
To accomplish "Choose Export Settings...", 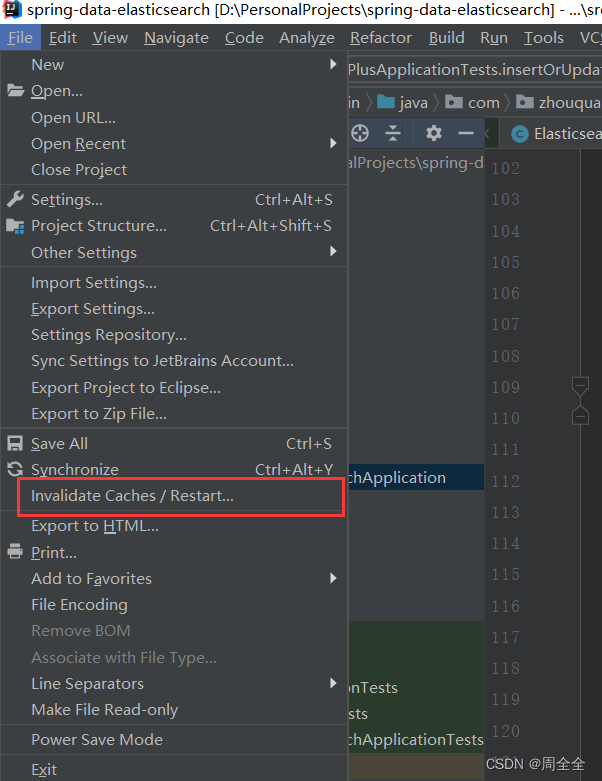I will click(x=174, y=309).
